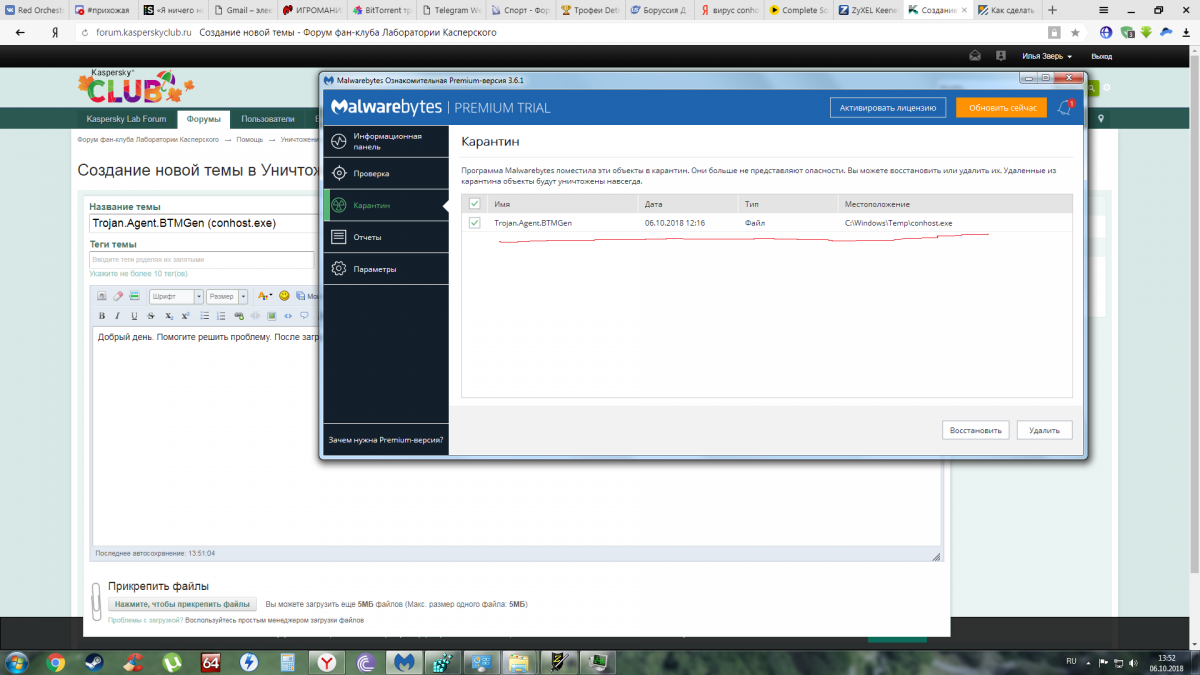Sort quarantine by Дата column
This screenshot has width=1200, height=675.
coord(688,204)
